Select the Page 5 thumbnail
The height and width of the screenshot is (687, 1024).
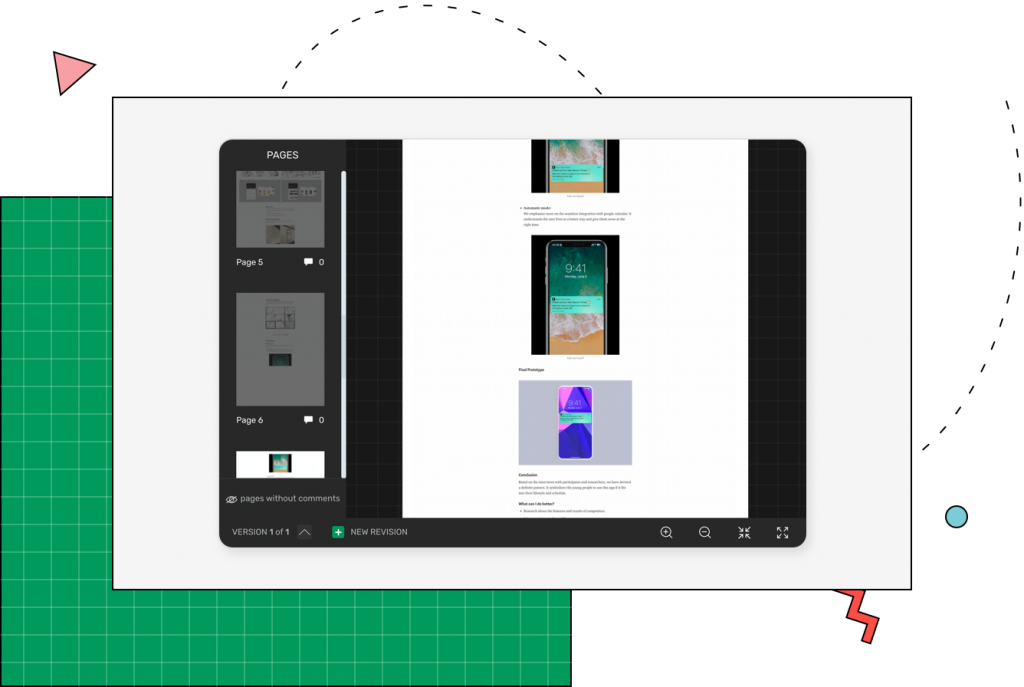pos(280,209)
